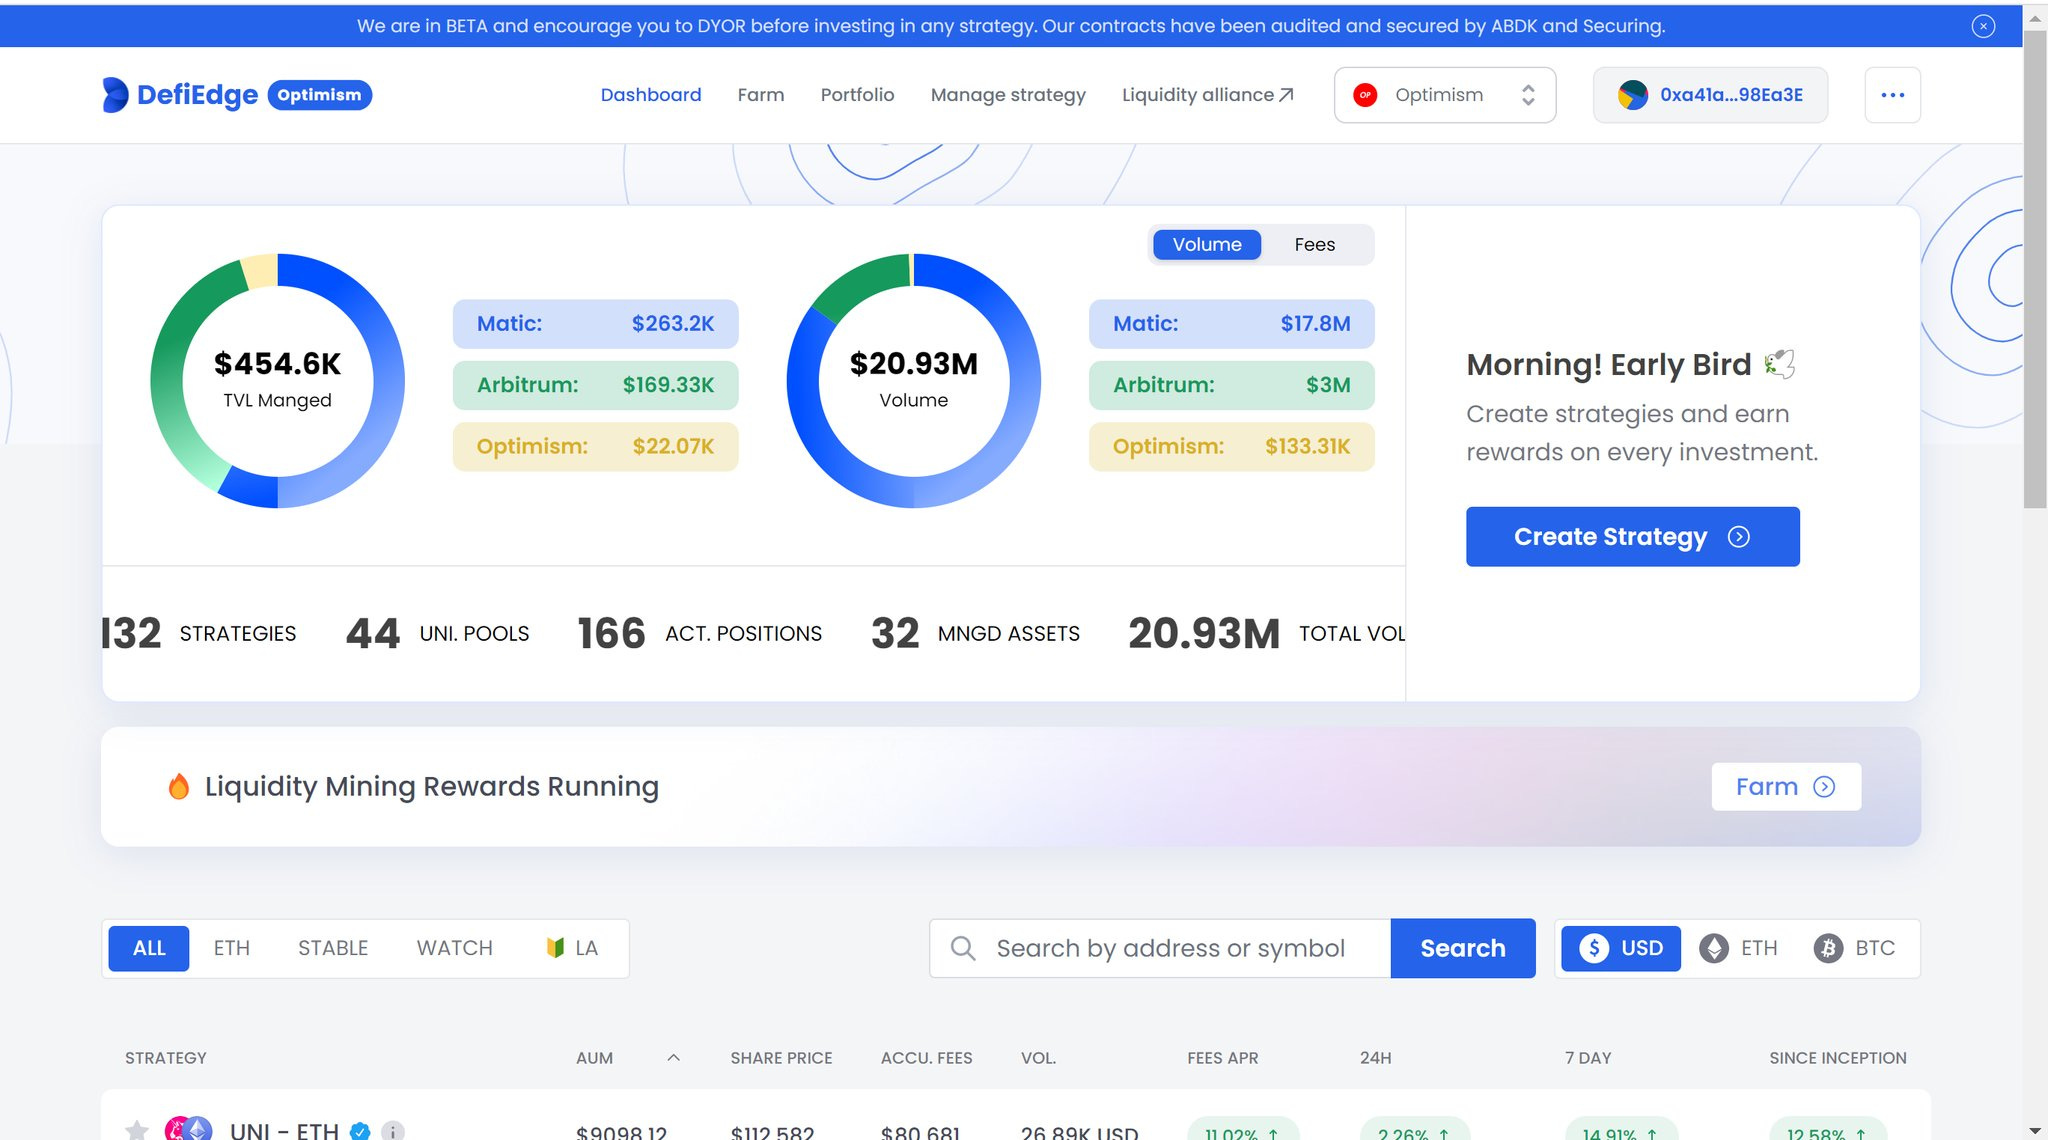Click the scrollbar down arrow

[x=2035, y=1130]
